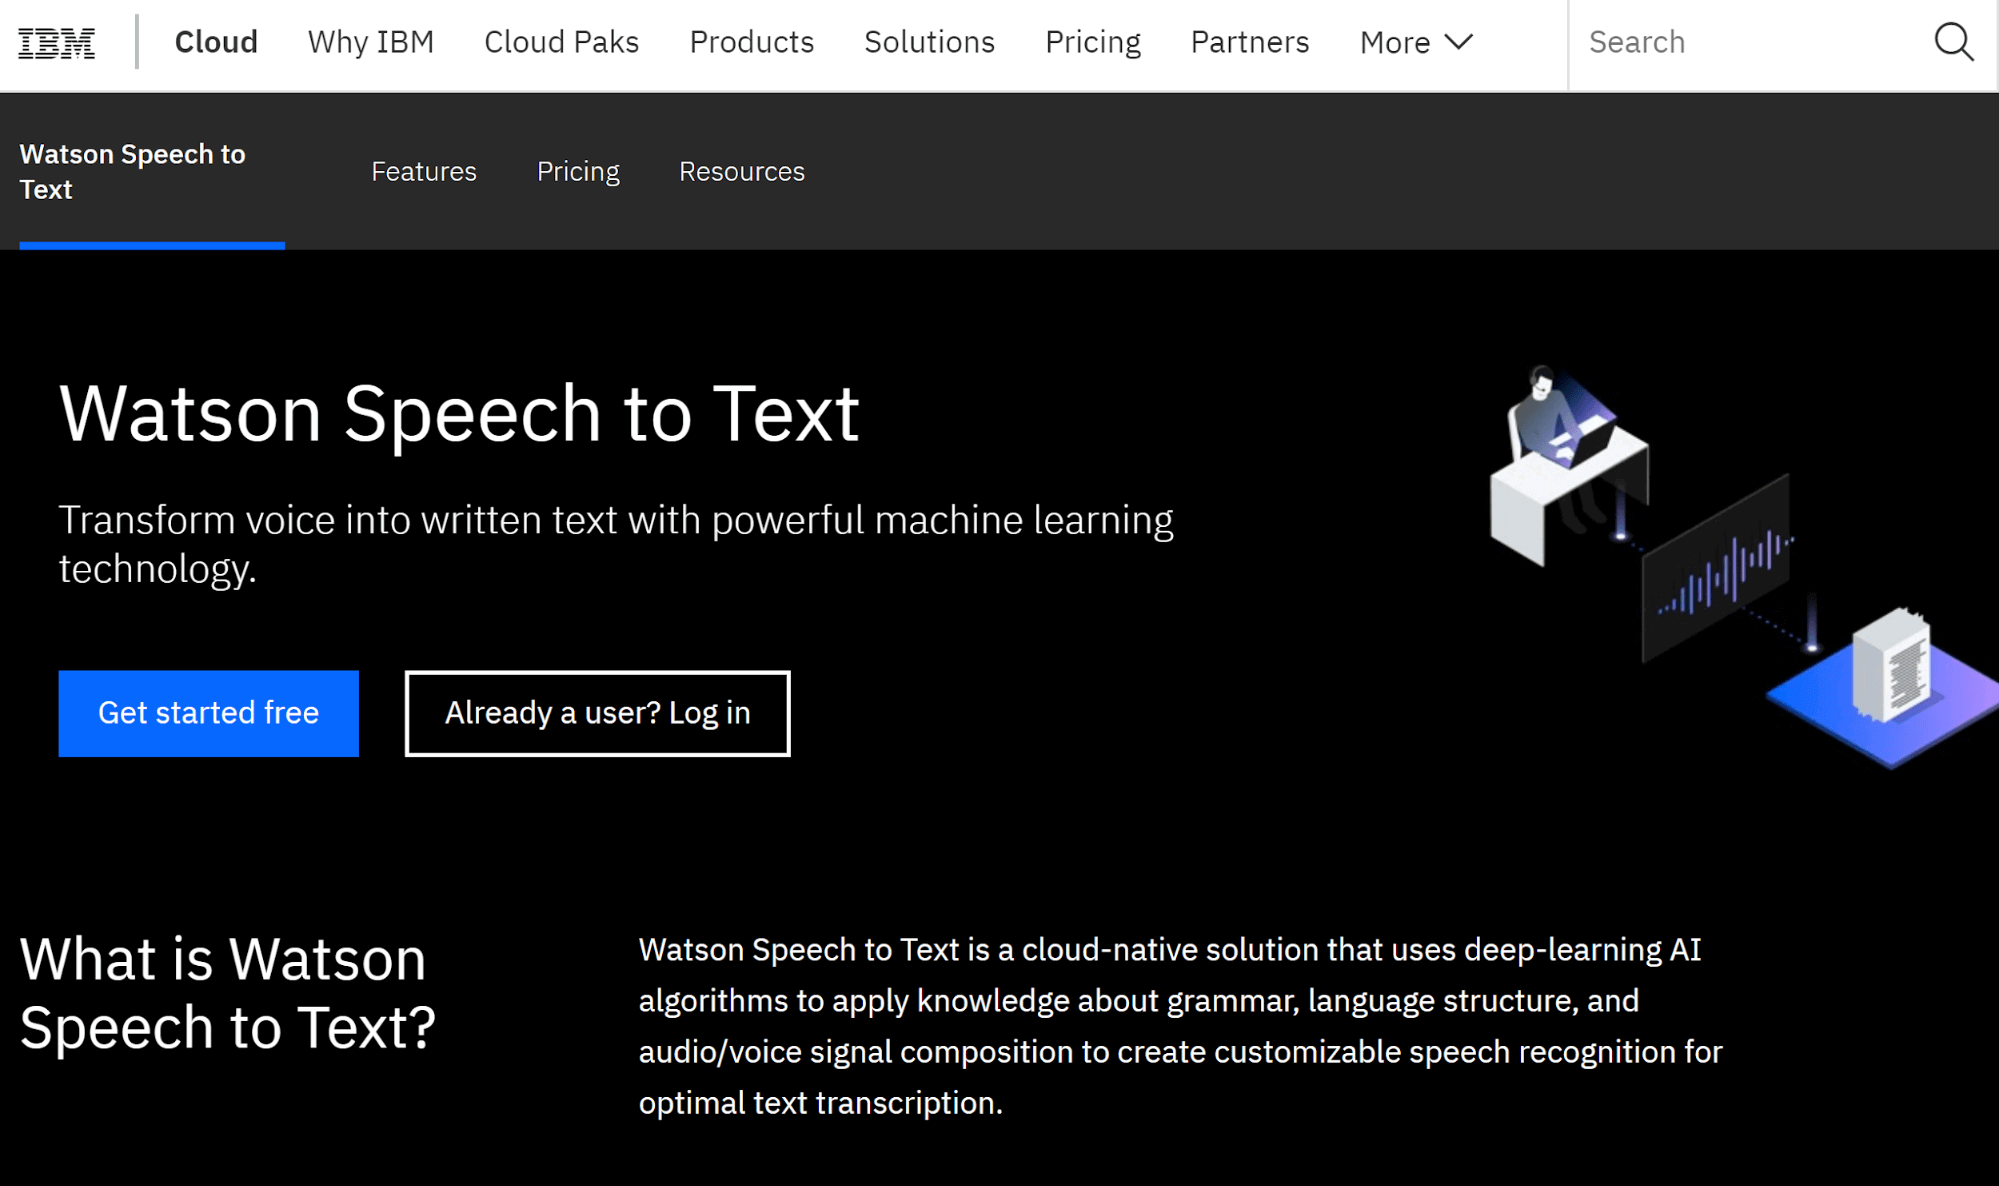1999x1186 pixels.
Task: Click Already a user? Log in button
Action: tap(597, 713)
